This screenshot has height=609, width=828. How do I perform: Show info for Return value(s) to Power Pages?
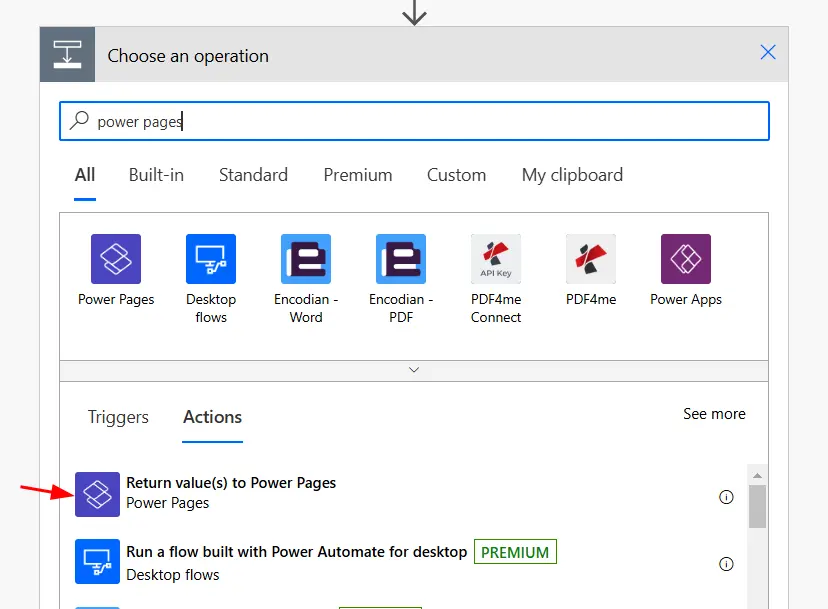pyautogui.click(x=726, y=497)
